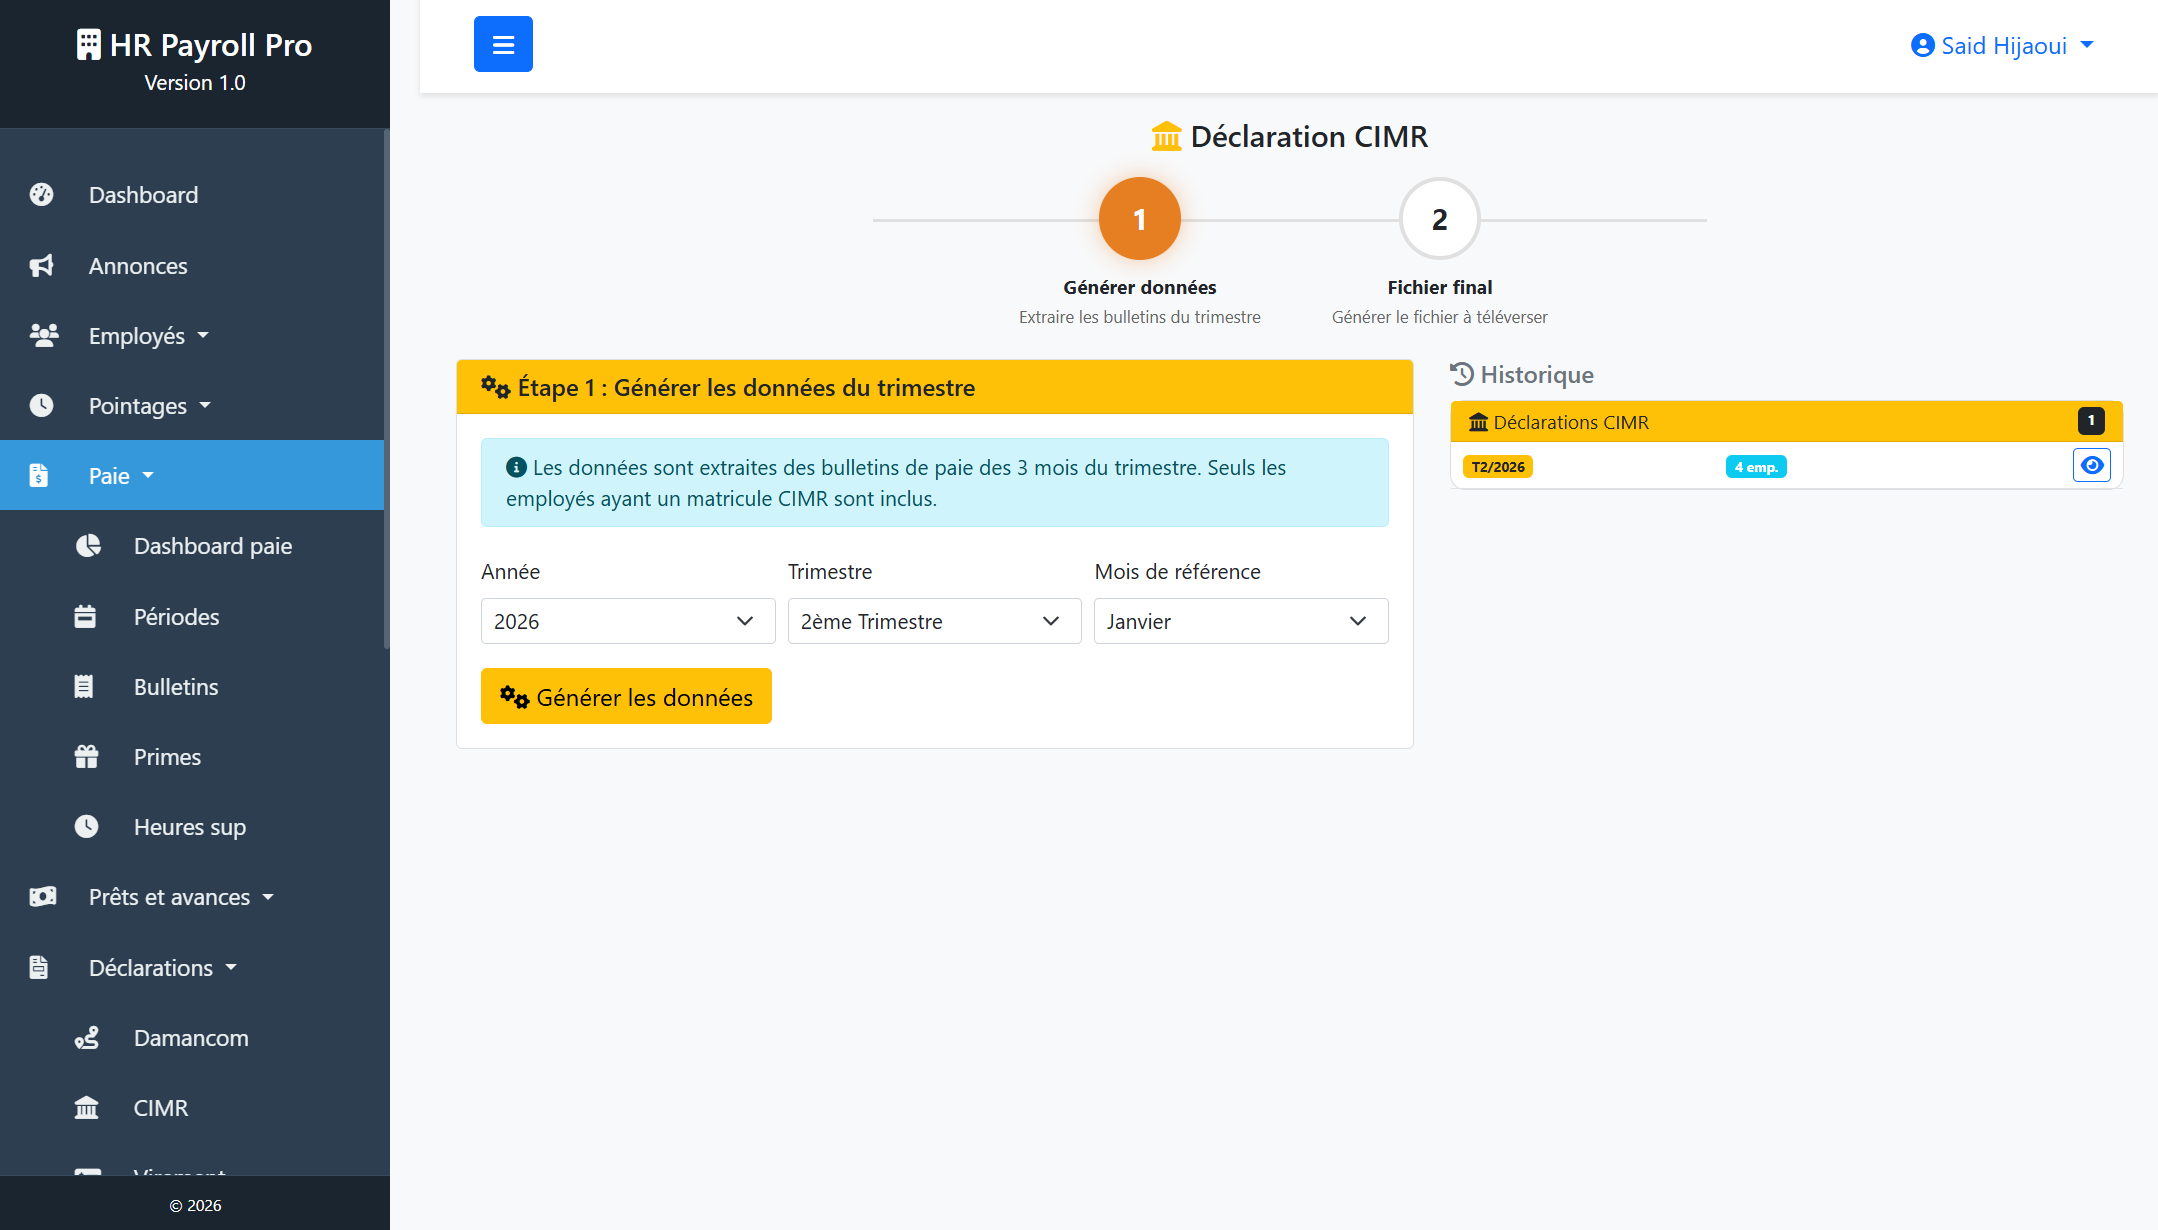Open the Année dropdown showing 2026
Image resolution: width=2158 pixels, height=1230 pixels.
tap(628, 621)
